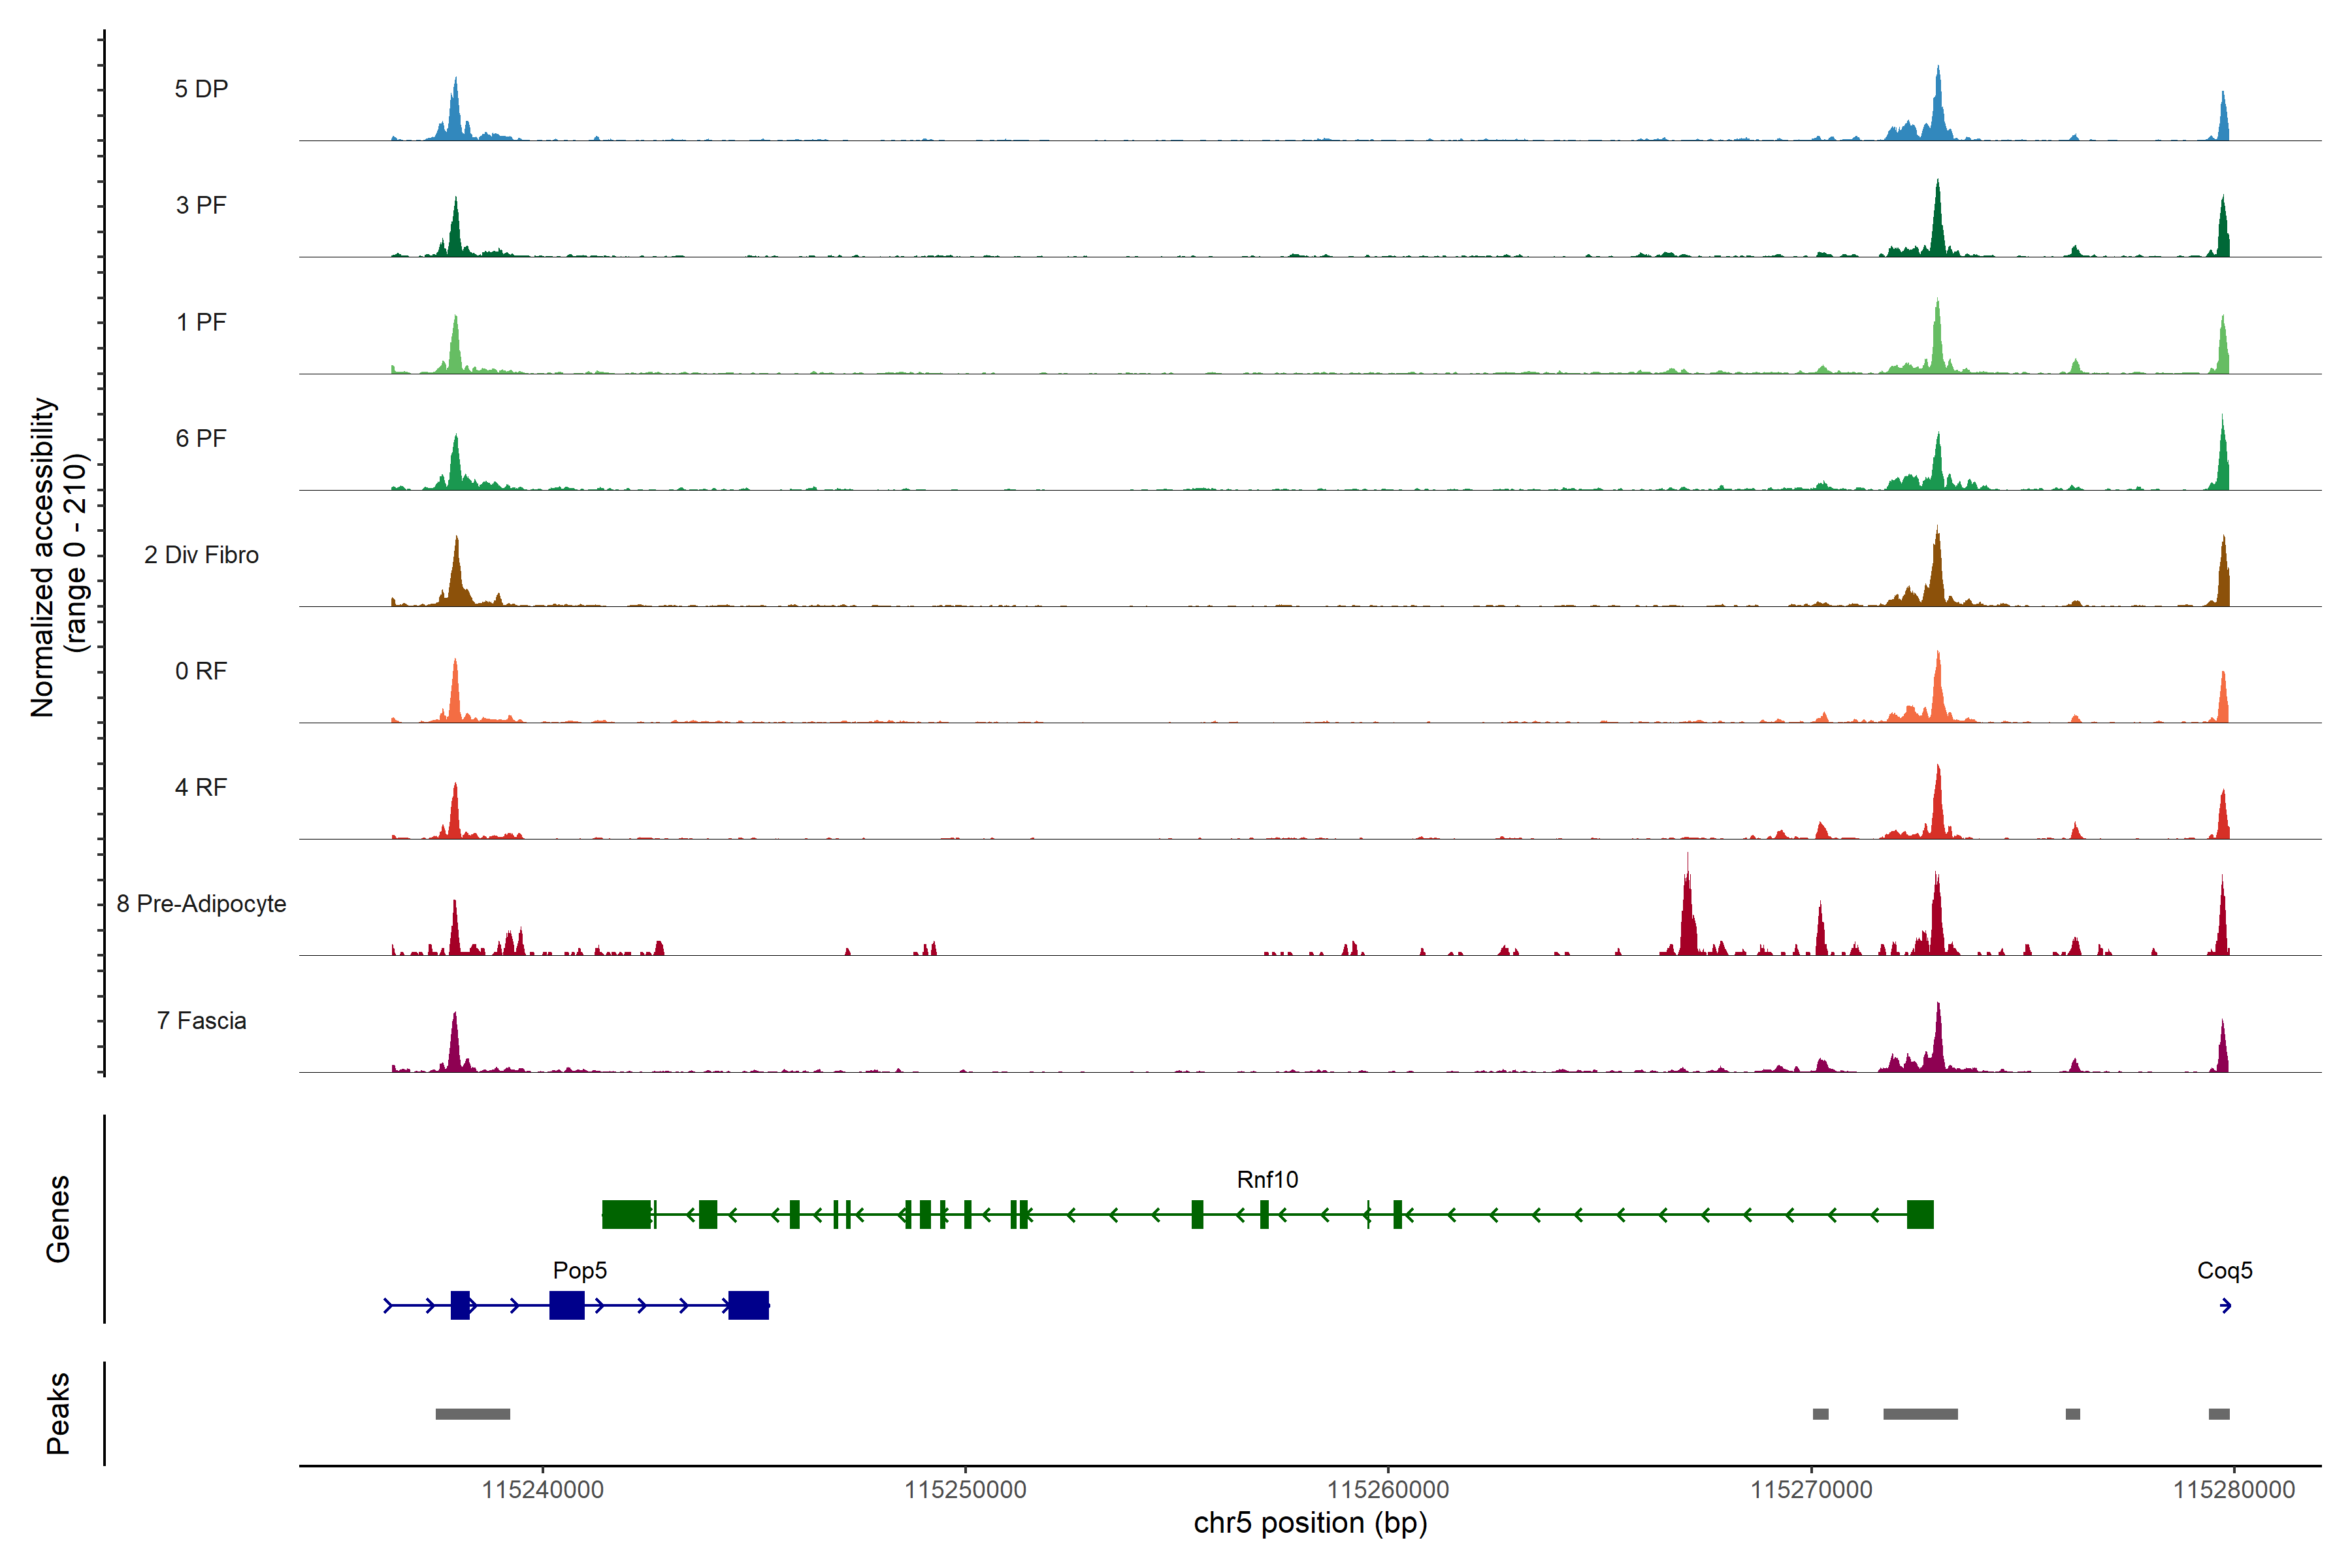
Task: Select the leftmost gray peak bar
Action: point(472,1414)
